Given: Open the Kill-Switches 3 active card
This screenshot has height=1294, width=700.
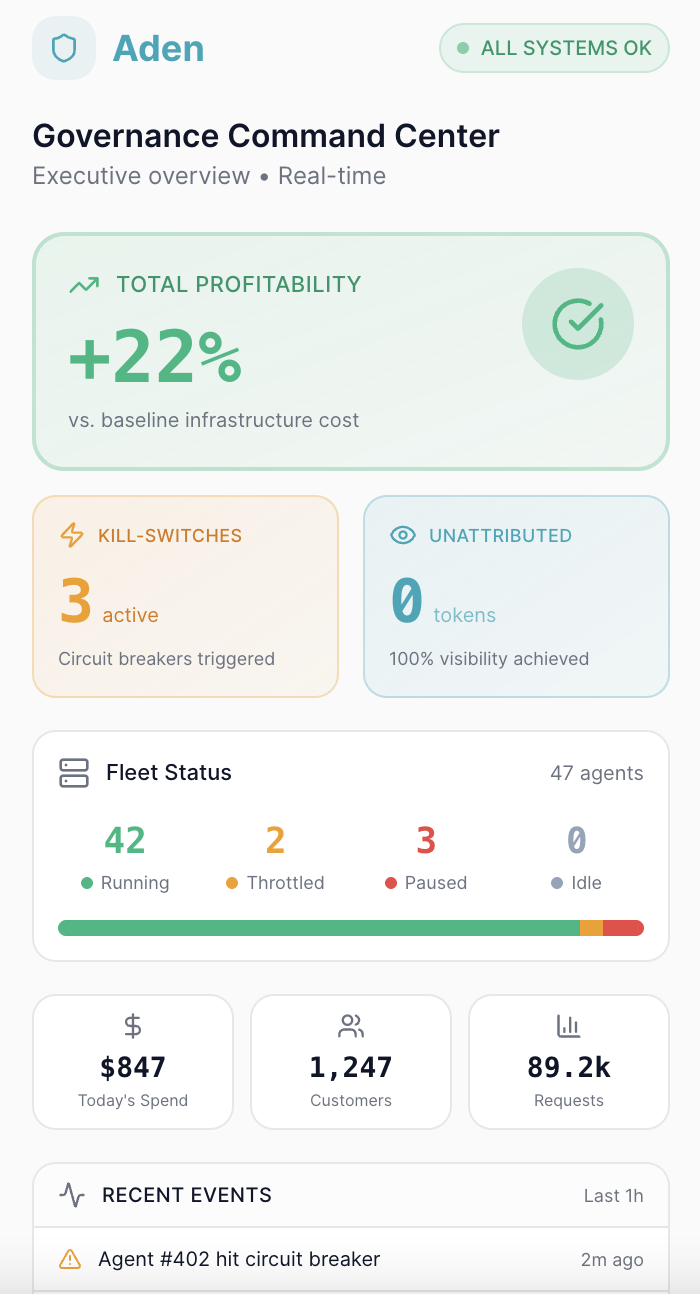Looking at the screenshot, I should (x=186, y=596).
